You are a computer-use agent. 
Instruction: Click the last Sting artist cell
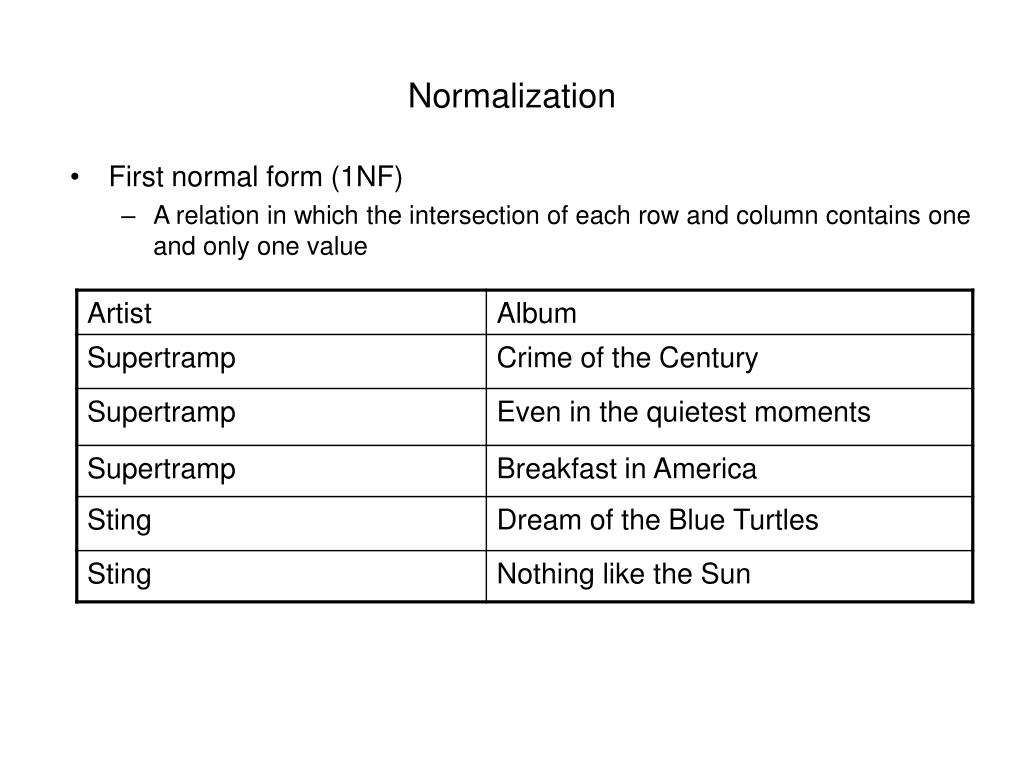point(281,575)
